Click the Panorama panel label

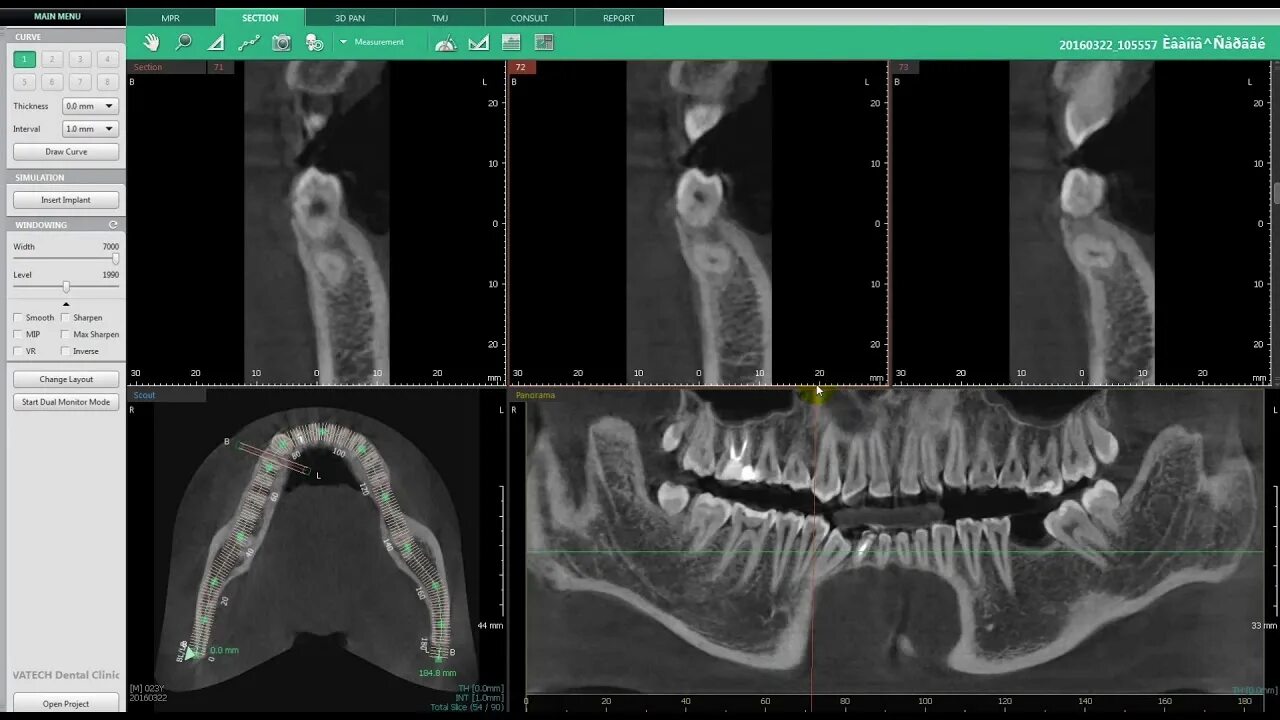point(535,395)
